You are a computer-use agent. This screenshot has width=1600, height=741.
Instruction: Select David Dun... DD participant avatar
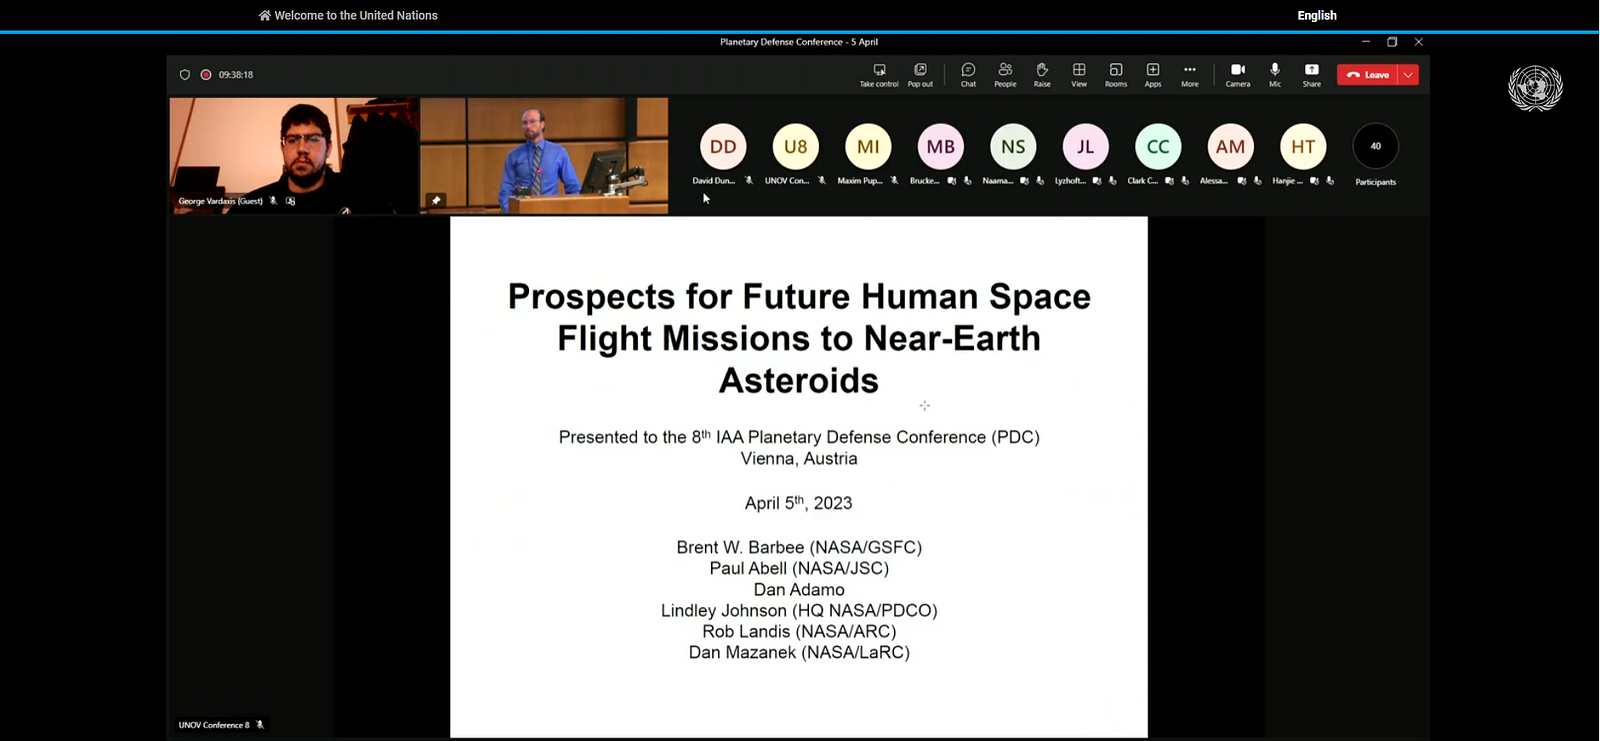tap(723, 146)
